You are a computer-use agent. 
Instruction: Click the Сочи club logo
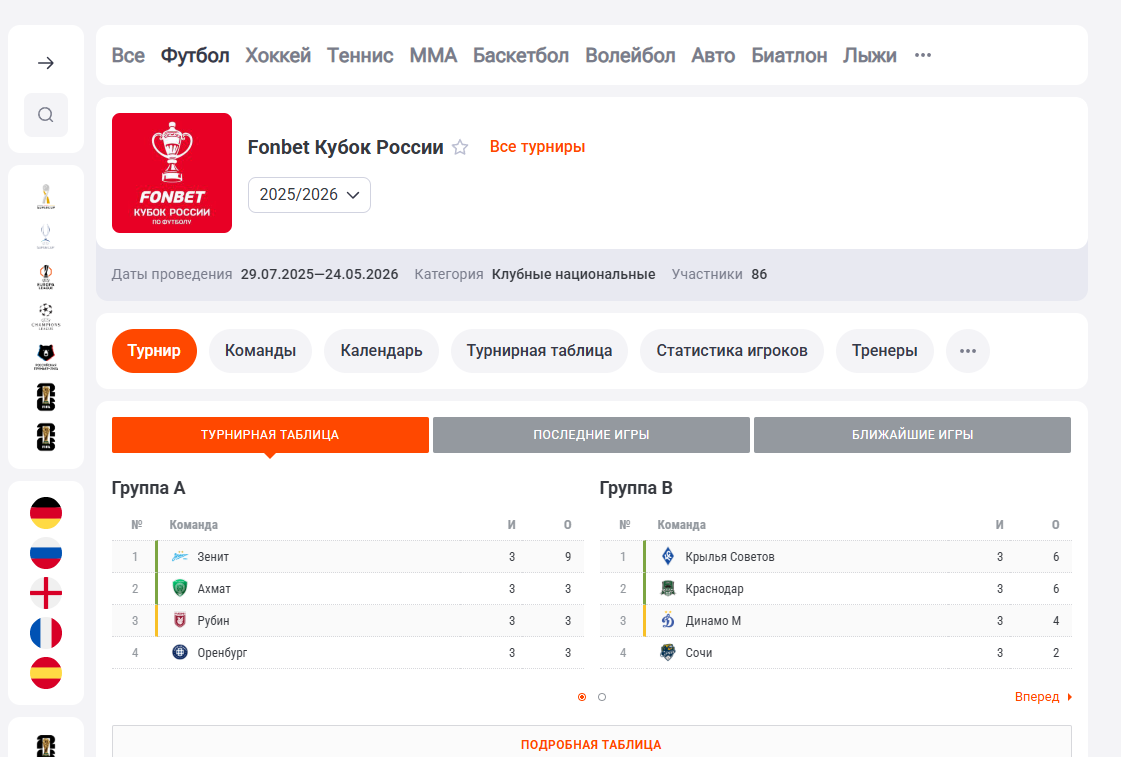[668, 652]
